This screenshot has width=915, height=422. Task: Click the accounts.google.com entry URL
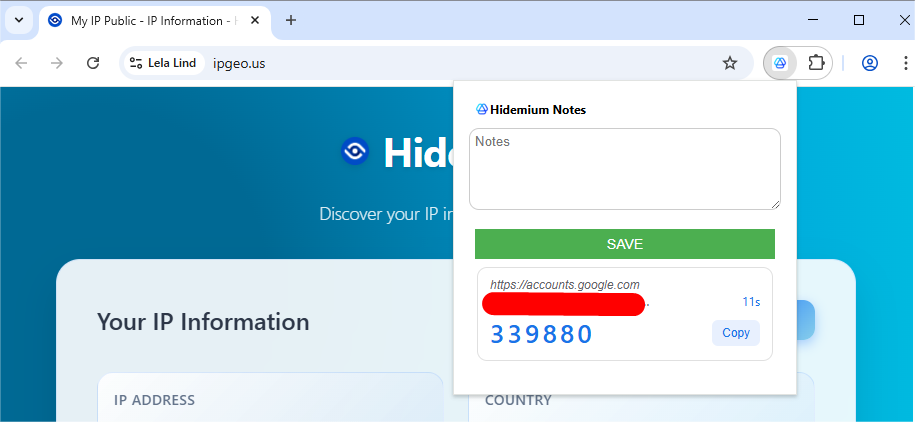tap(564, 285)
